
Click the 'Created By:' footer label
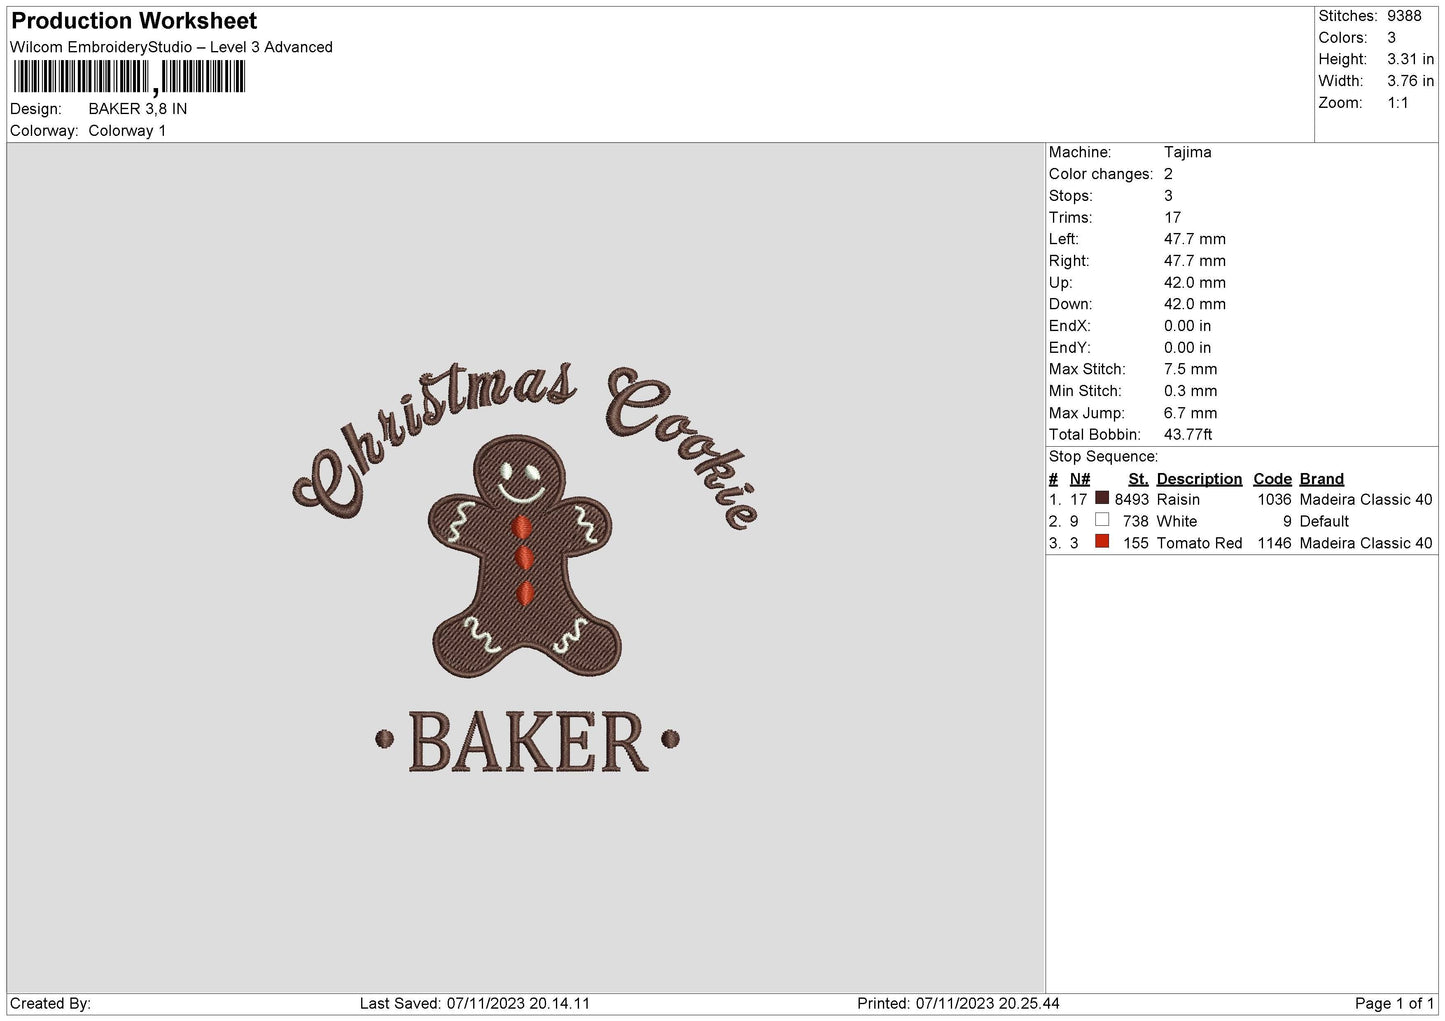(50, 1003)
